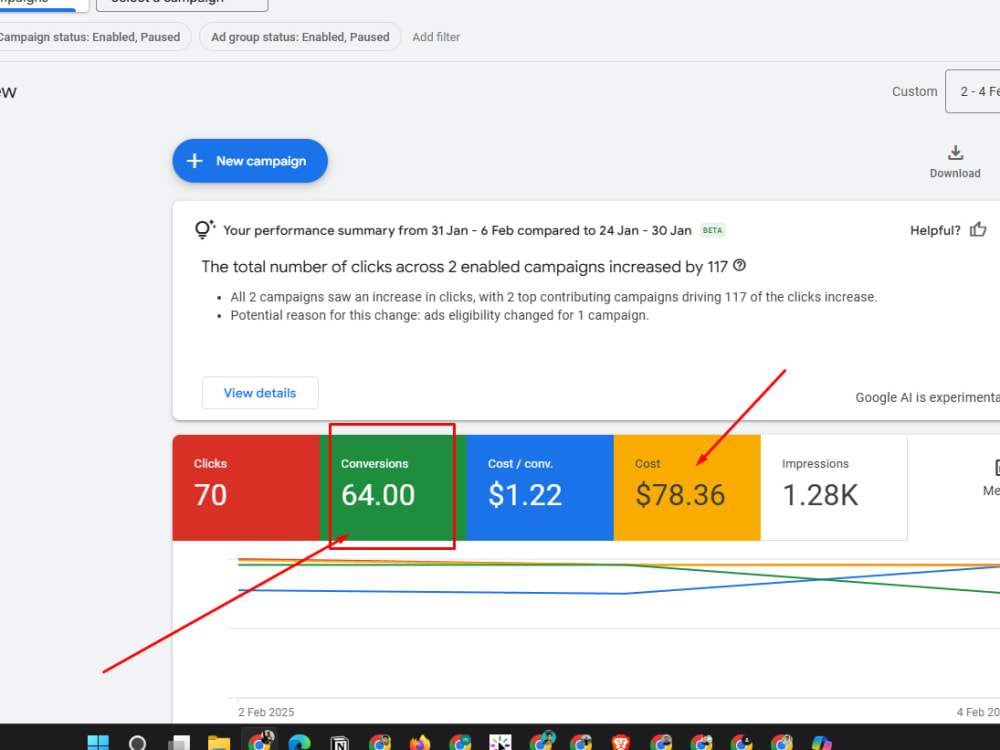This screenshot has width=1000, height=750.
Task: Select the white Impressions metric card
Action: click(x=834, y=488)
